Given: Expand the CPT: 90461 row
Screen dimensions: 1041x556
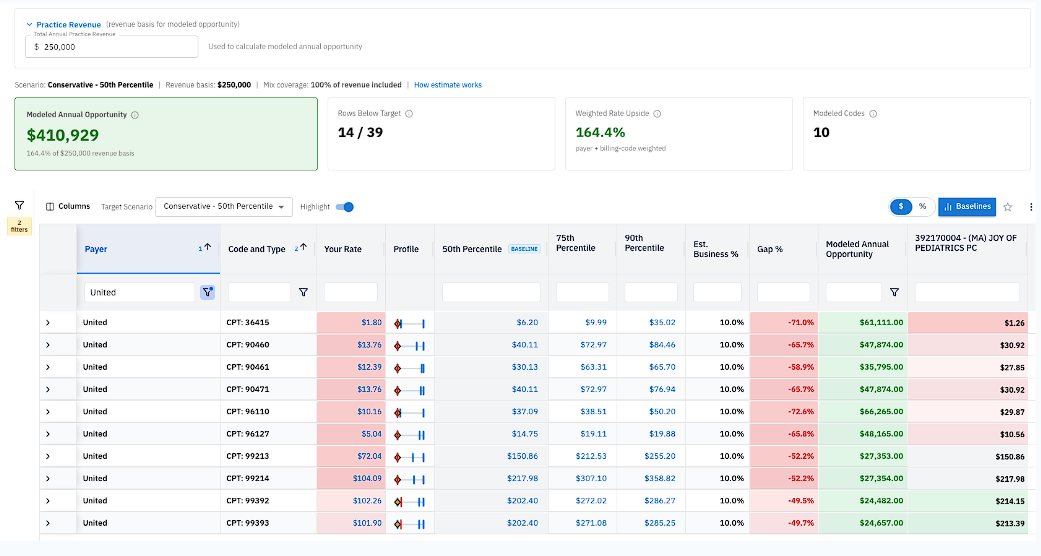Looking at the screenshot, I should [x=48, y=367].
